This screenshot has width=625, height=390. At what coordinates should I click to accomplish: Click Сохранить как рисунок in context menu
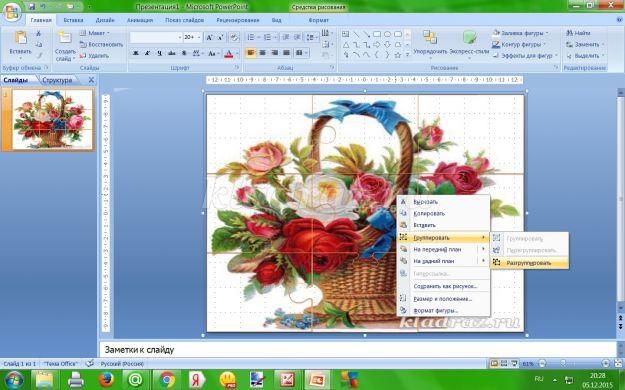coord(444,286)
